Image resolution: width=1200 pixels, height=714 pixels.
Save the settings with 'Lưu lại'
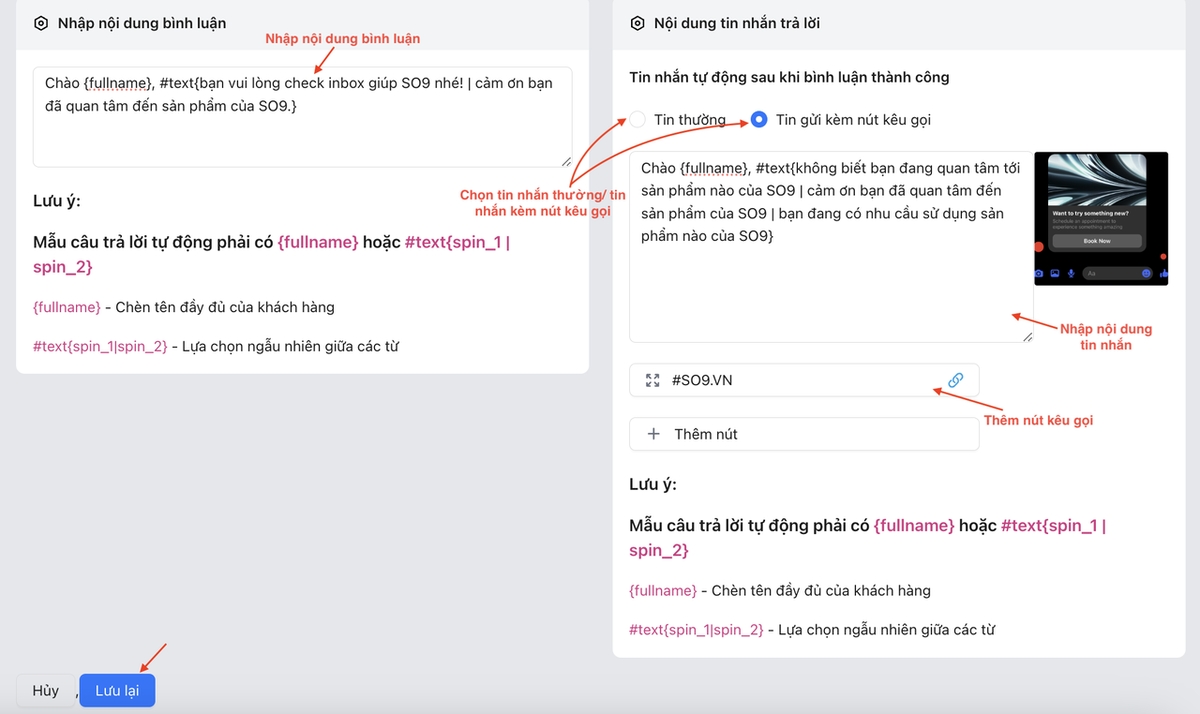(x=117, y=691)
